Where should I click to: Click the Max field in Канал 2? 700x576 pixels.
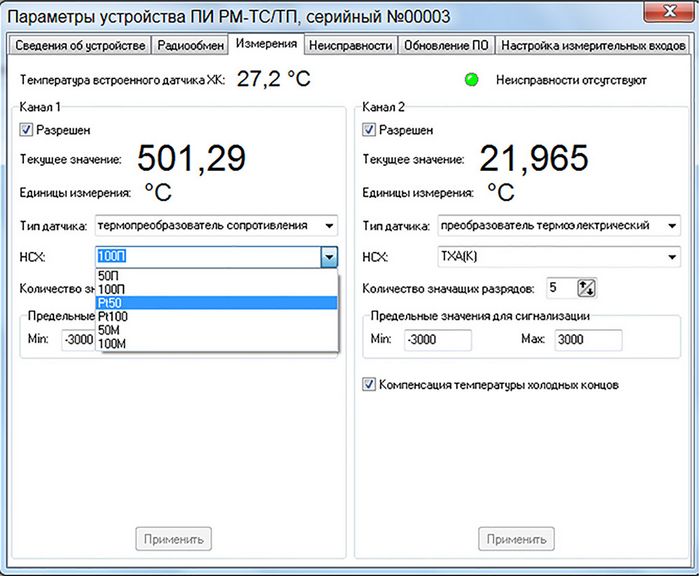(587, 340)
